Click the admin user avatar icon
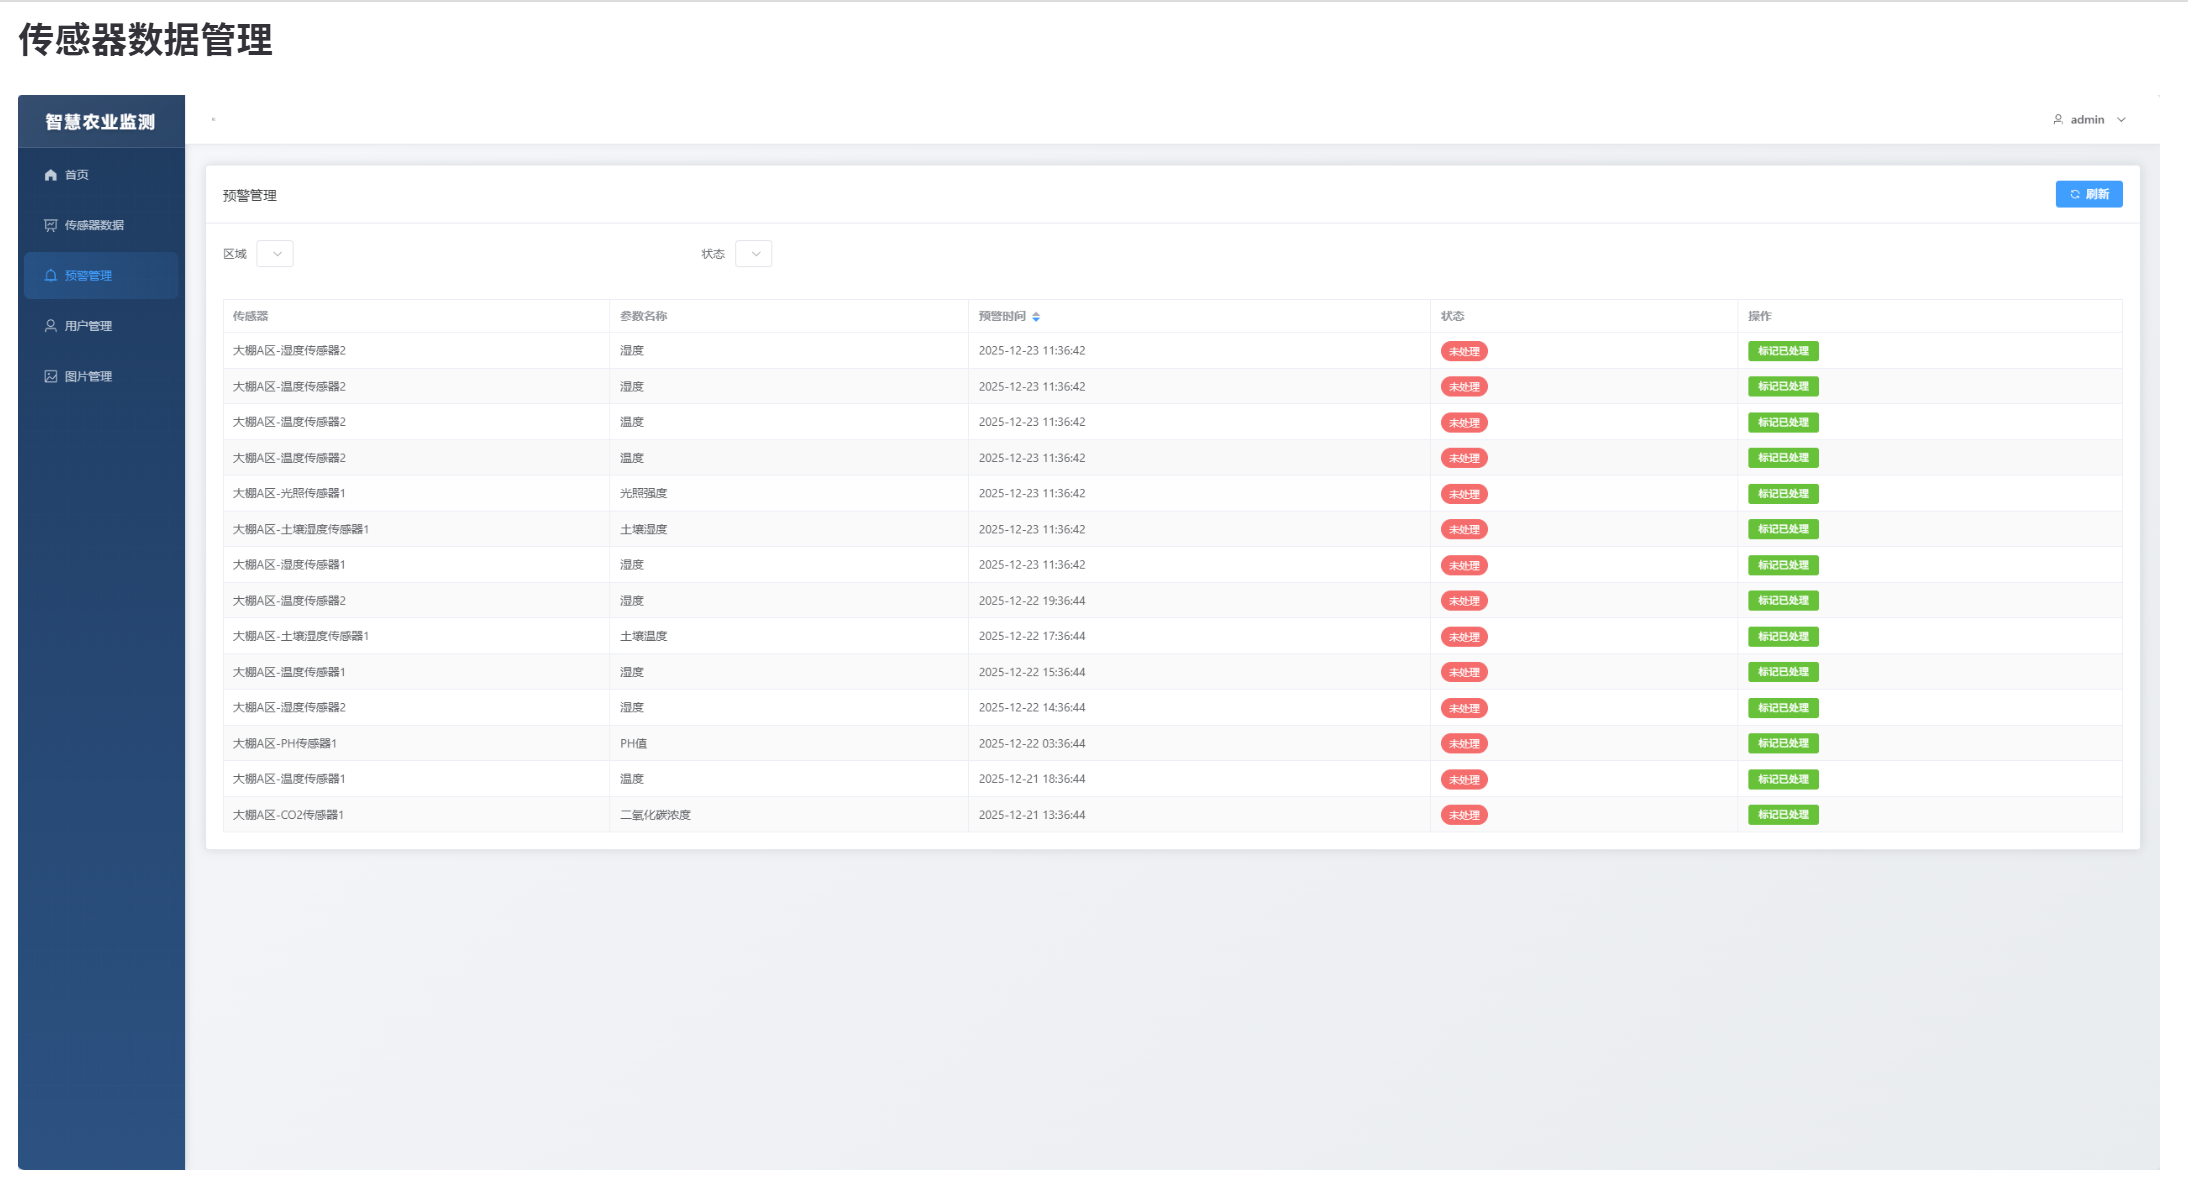Screen dimensions: 2188x1194 [2058, 120]
